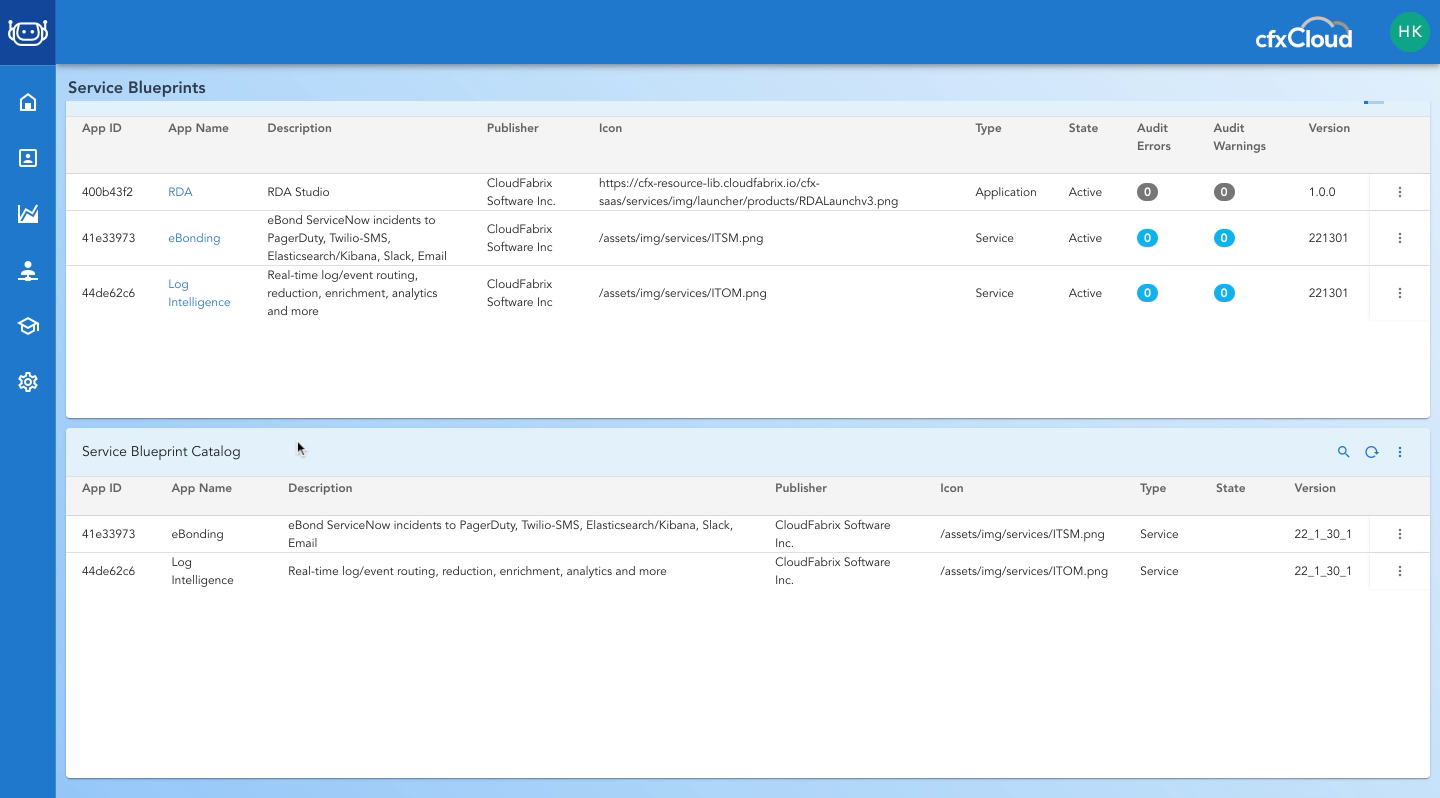Click Audit Warnings badge for Log Intelligence
The height and width of the screenshot is (798, 1440).
[1224, 293]
